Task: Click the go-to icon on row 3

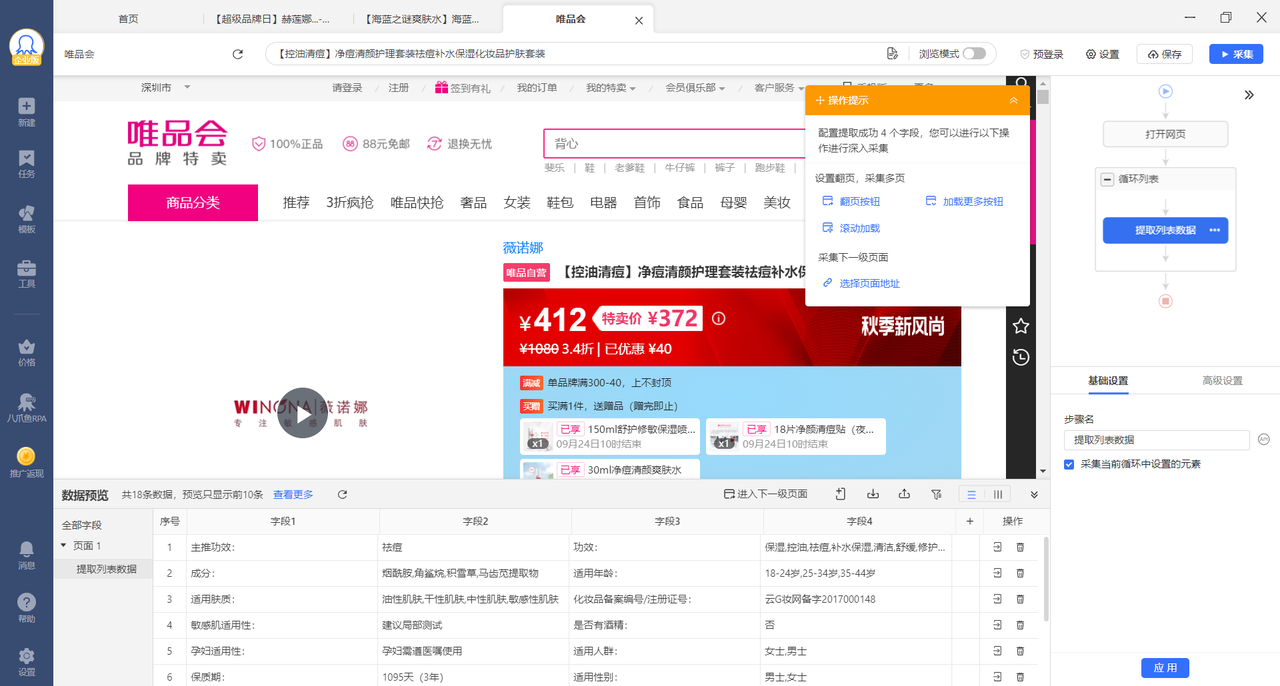Action: [x=997, y=599]
